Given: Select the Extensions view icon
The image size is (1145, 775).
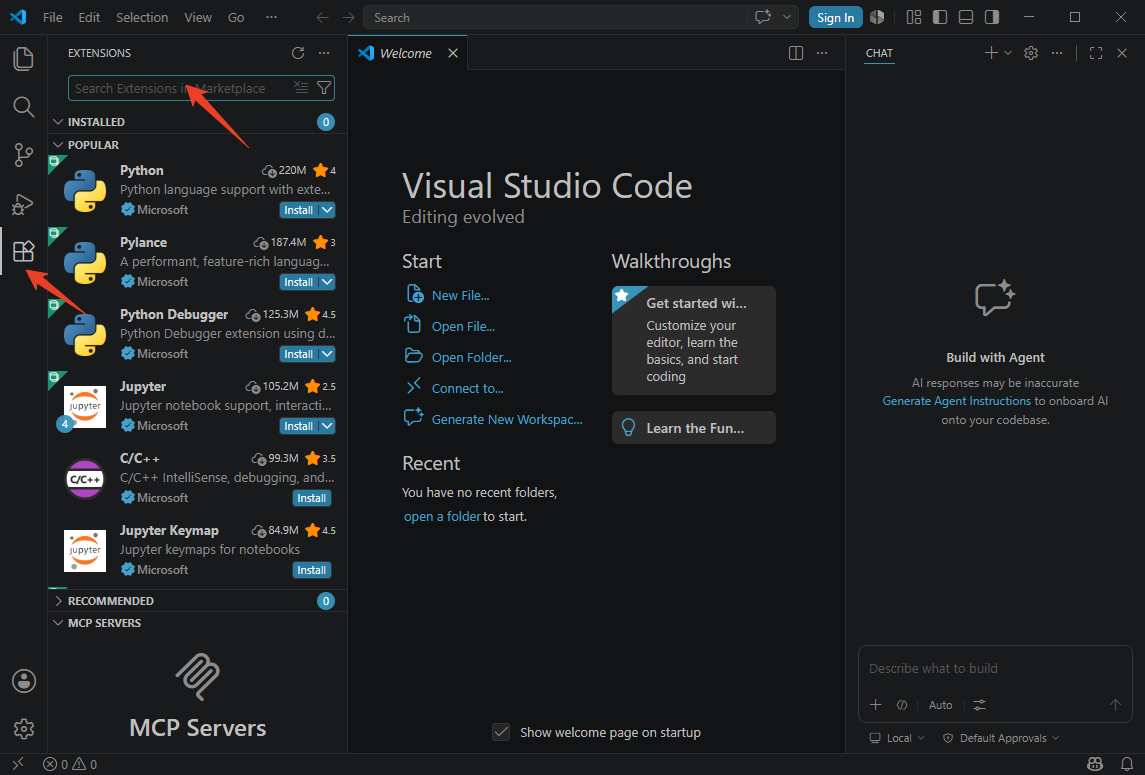Looking at the screenshot, I should [23, 251].
